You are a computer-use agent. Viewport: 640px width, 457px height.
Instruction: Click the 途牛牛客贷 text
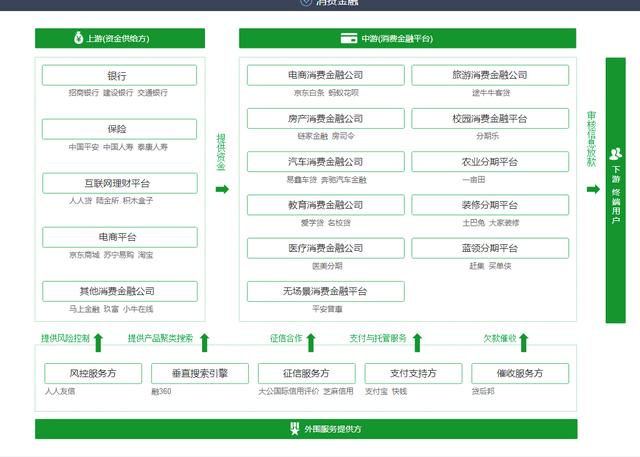(491, 93)
